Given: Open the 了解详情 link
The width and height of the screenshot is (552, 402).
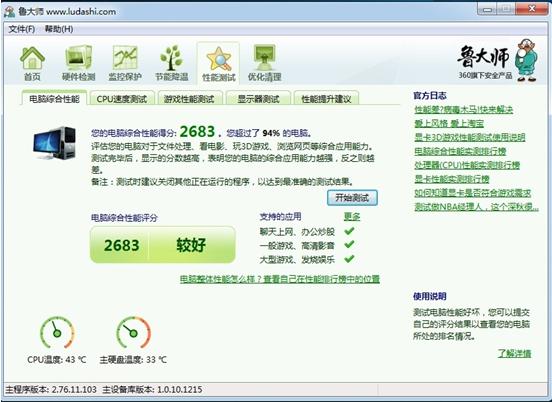Looking at the screenshot, I should point(514,353).
